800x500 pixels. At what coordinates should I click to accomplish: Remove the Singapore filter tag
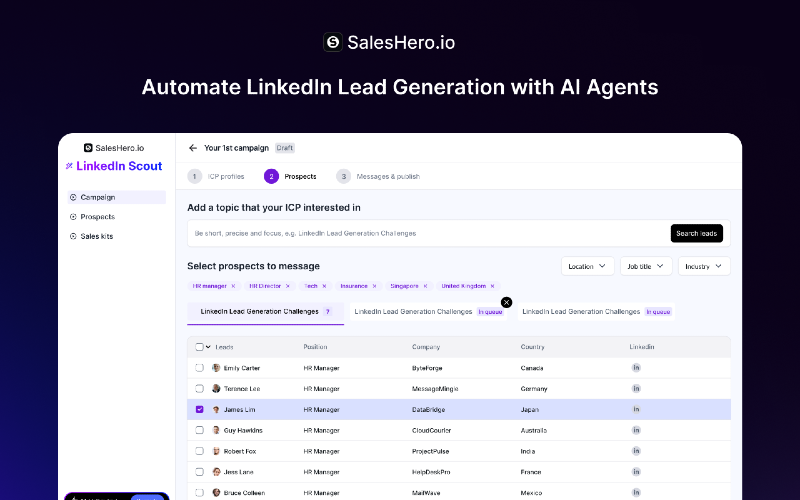tap(425, 286)
